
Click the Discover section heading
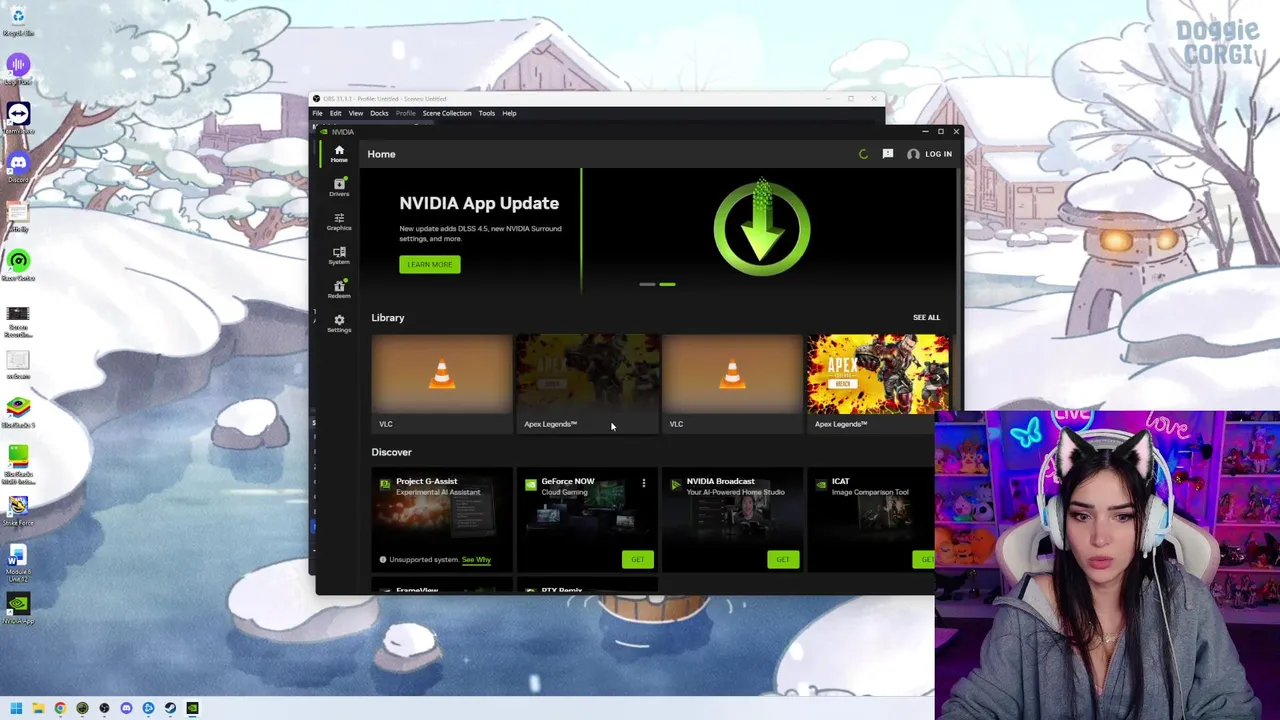click(391, 452)
